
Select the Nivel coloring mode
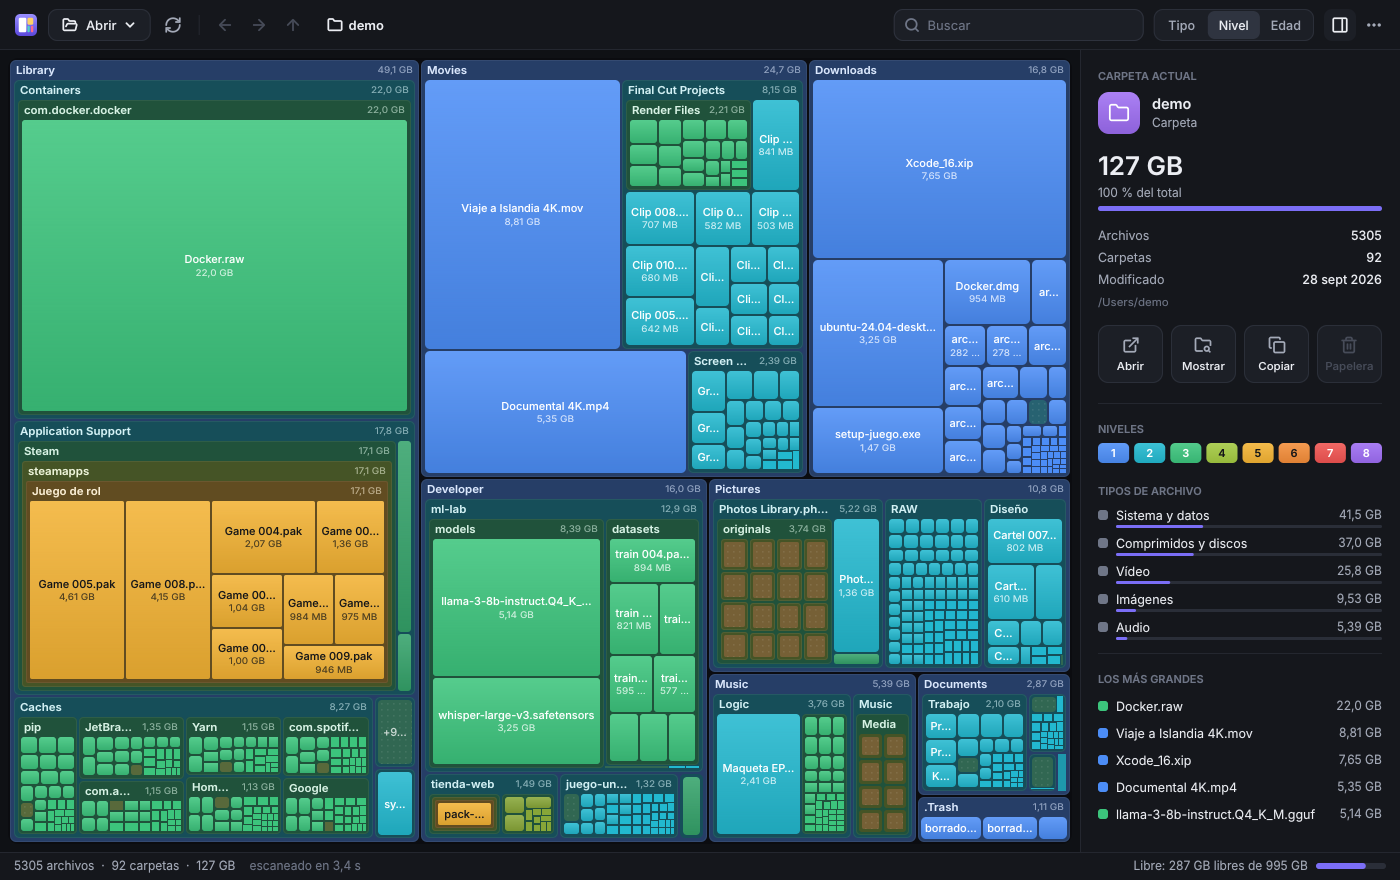click(1233, 25)
